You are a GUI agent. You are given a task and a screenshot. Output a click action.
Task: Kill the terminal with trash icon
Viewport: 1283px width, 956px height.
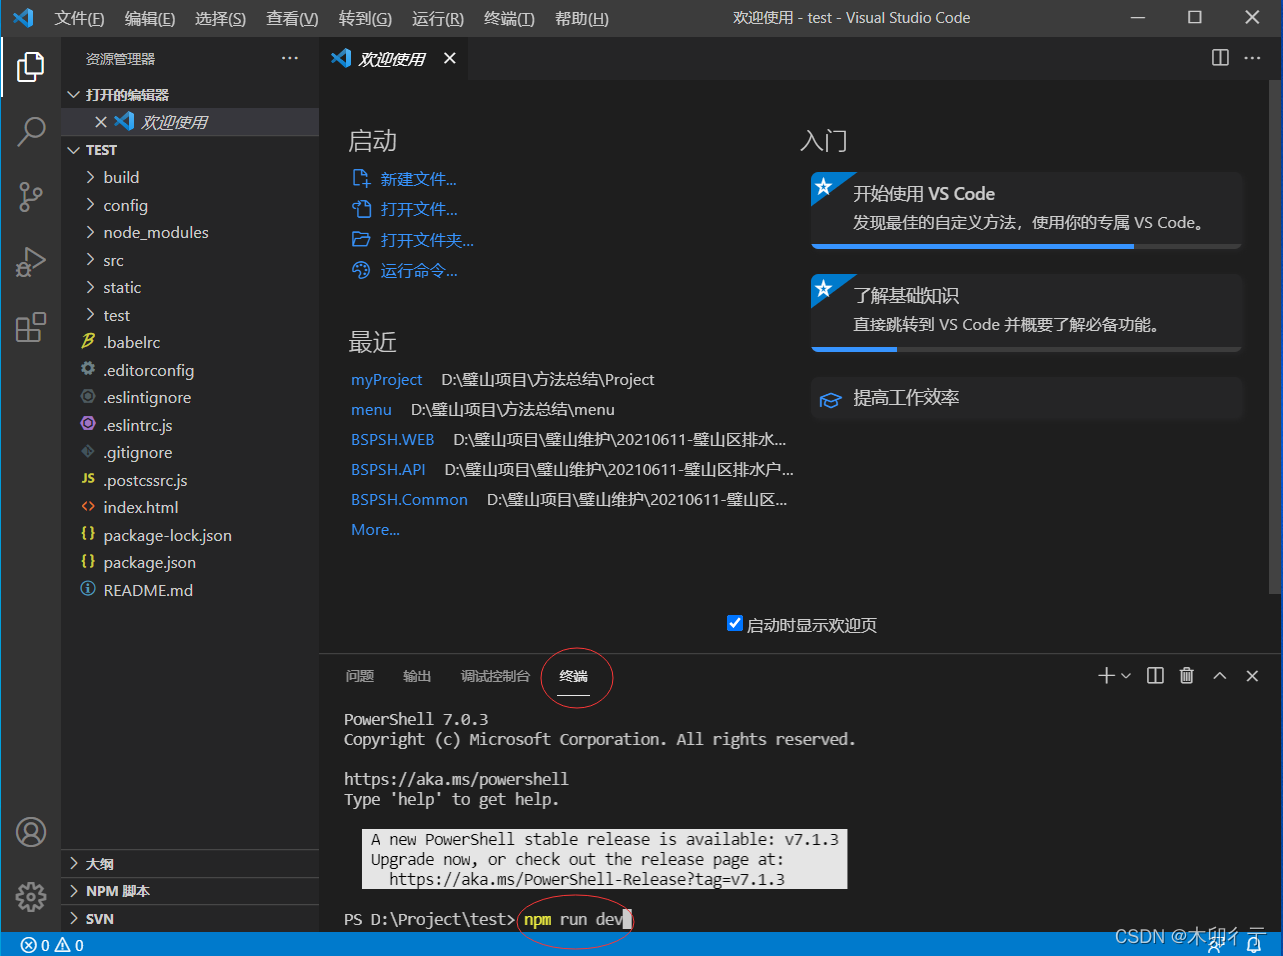click(1187, 676)
